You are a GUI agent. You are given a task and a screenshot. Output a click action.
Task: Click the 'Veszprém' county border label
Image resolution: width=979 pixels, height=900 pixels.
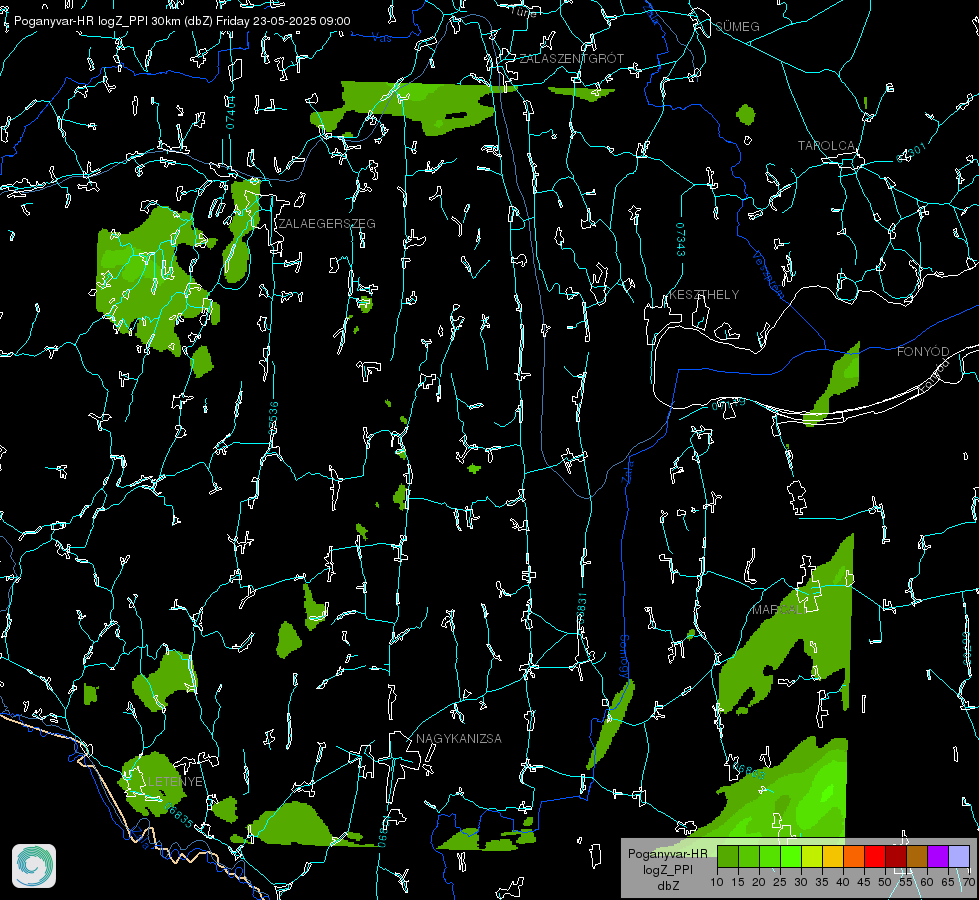pyautogui.click(x=768, y=274)
